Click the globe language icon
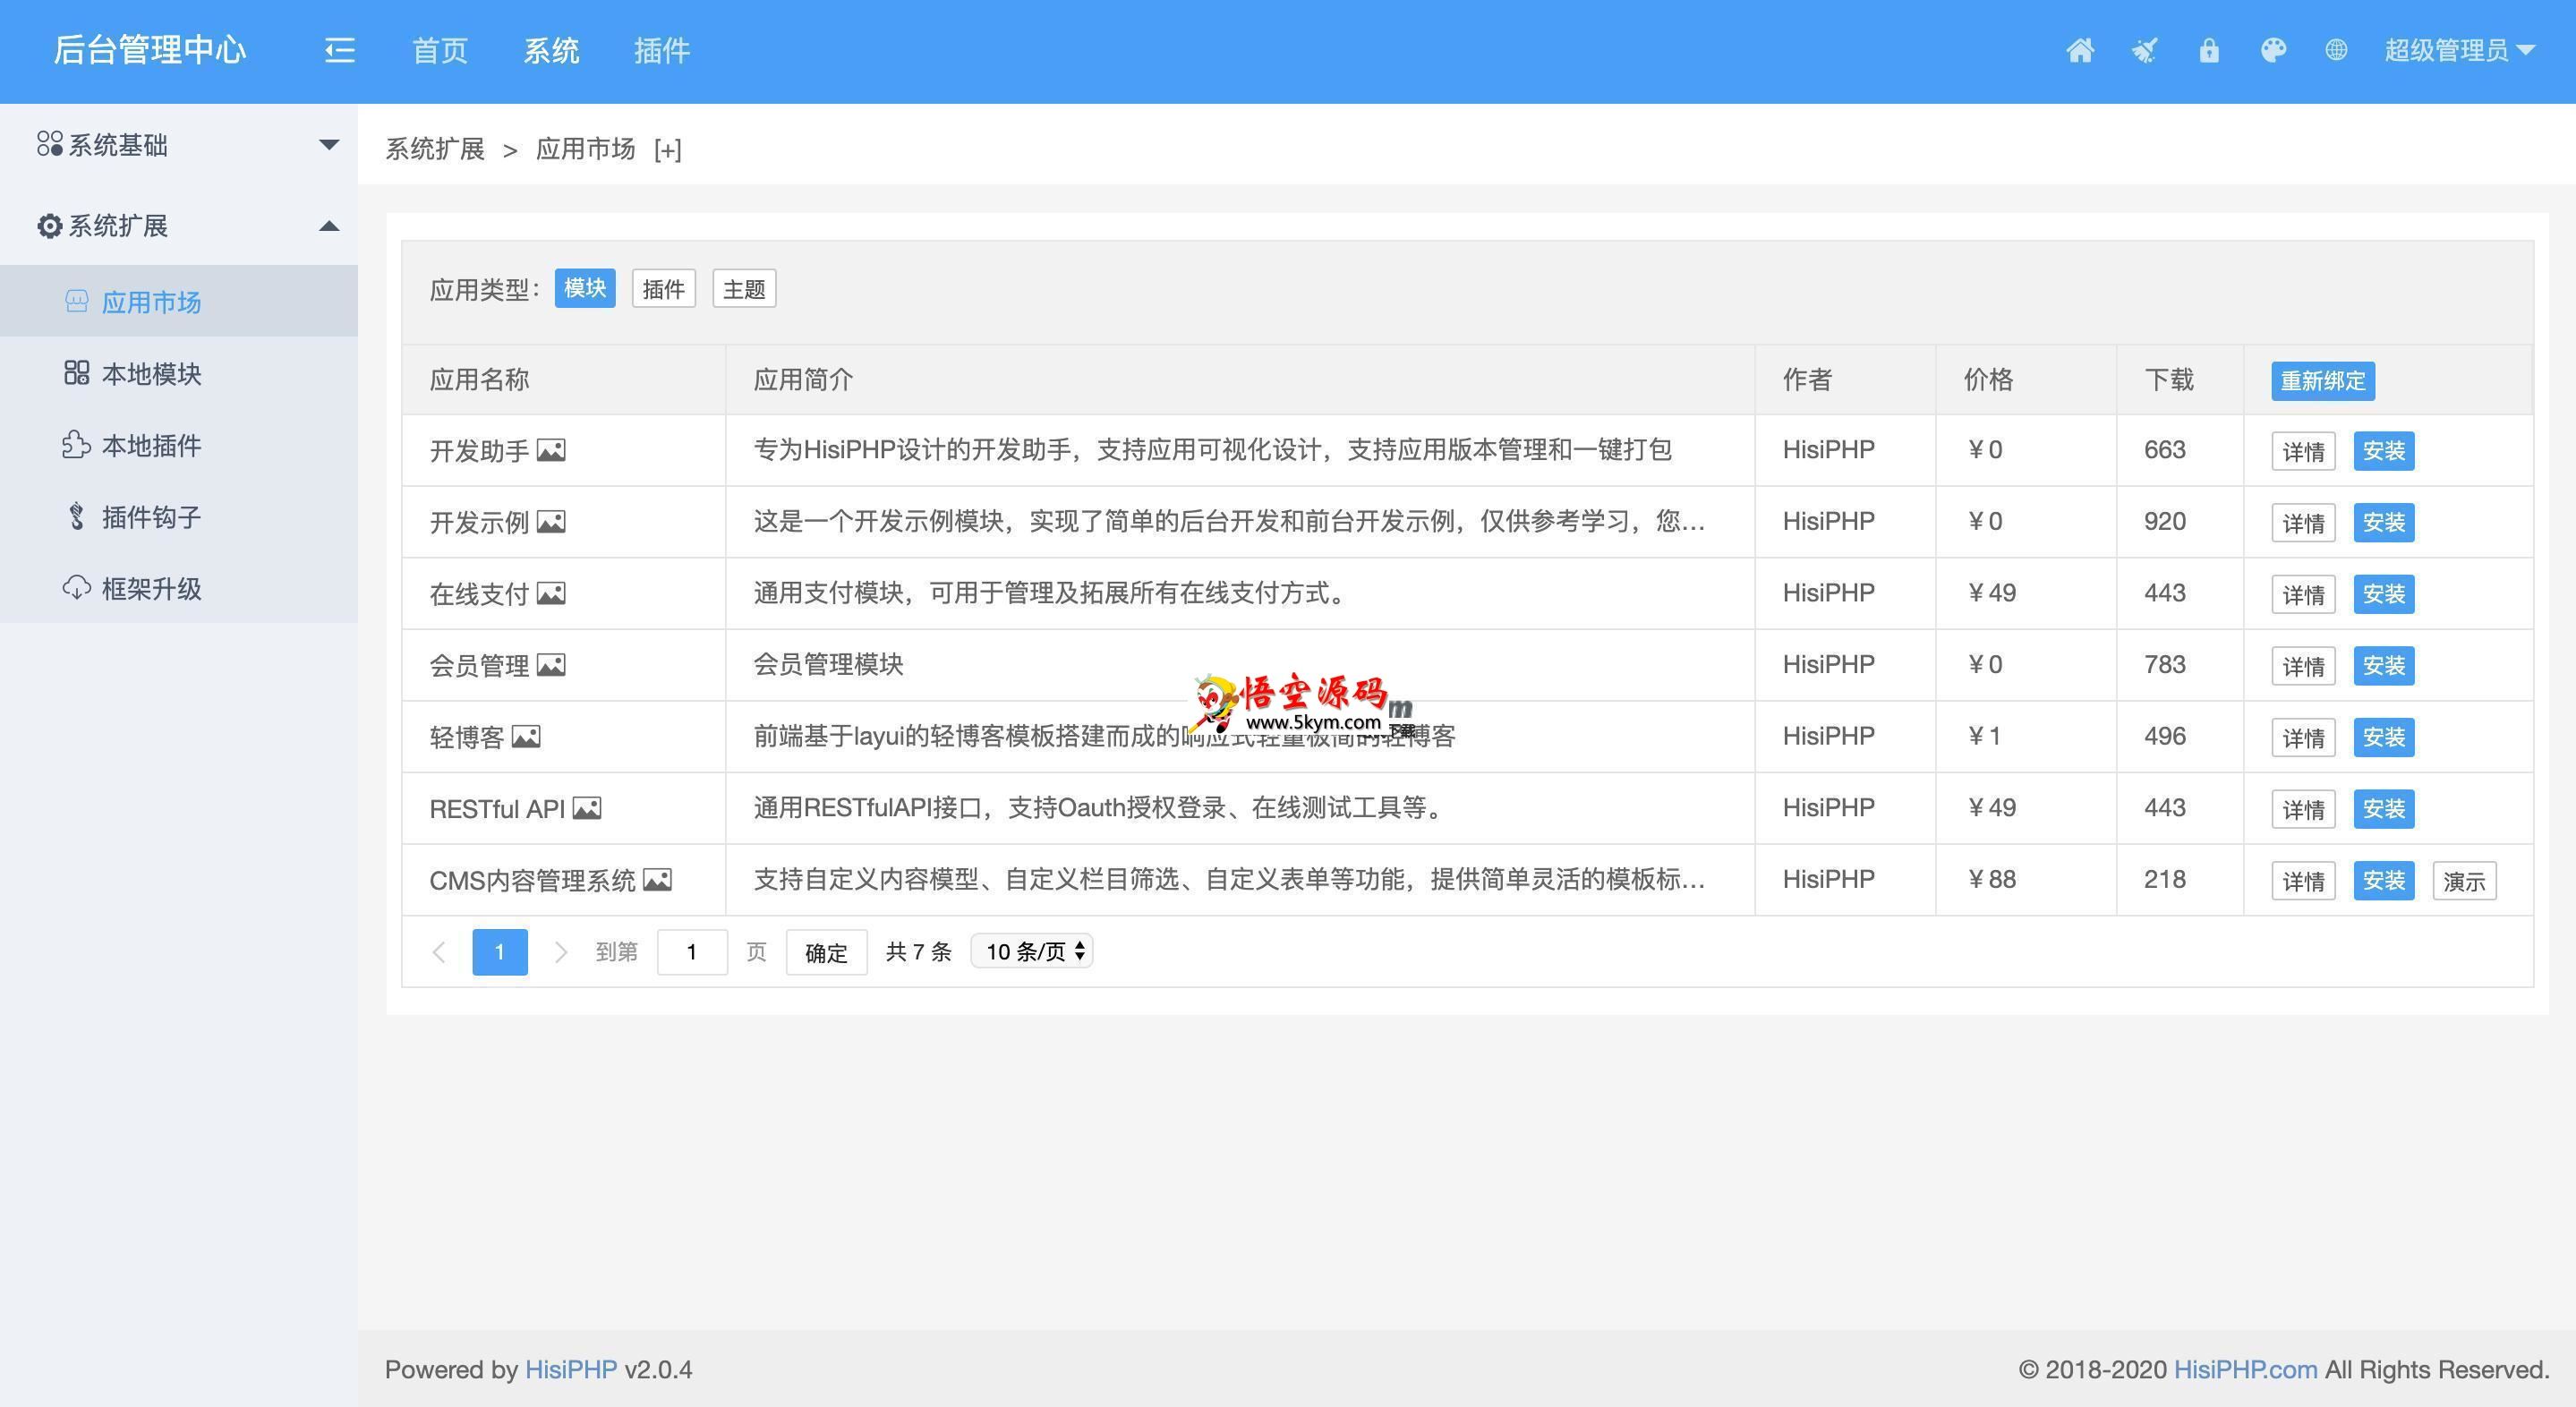2576x1407 pixels. pyautogui.click(x=2336, y=49)
